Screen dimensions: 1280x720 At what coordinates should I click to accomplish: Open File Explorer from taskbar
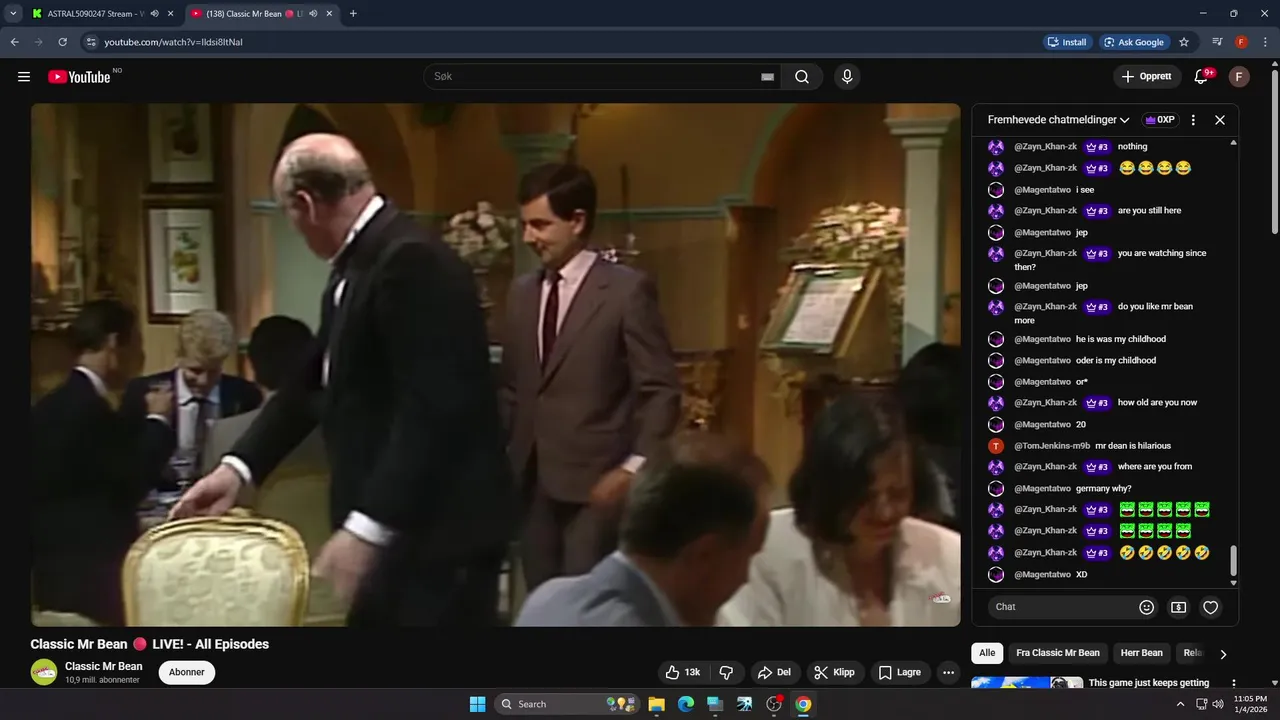click(657, 704)
